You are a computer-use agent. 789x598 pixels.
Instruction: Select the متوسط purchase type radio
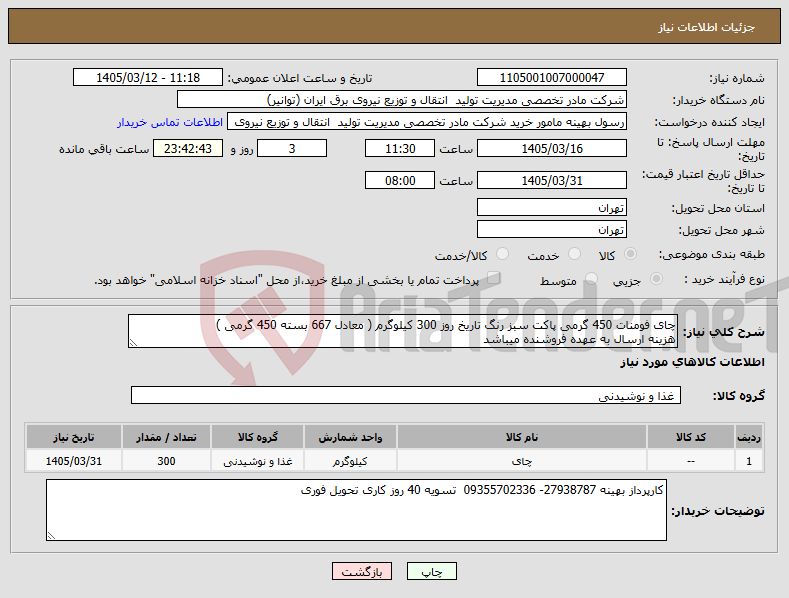(x=591, y=279)
